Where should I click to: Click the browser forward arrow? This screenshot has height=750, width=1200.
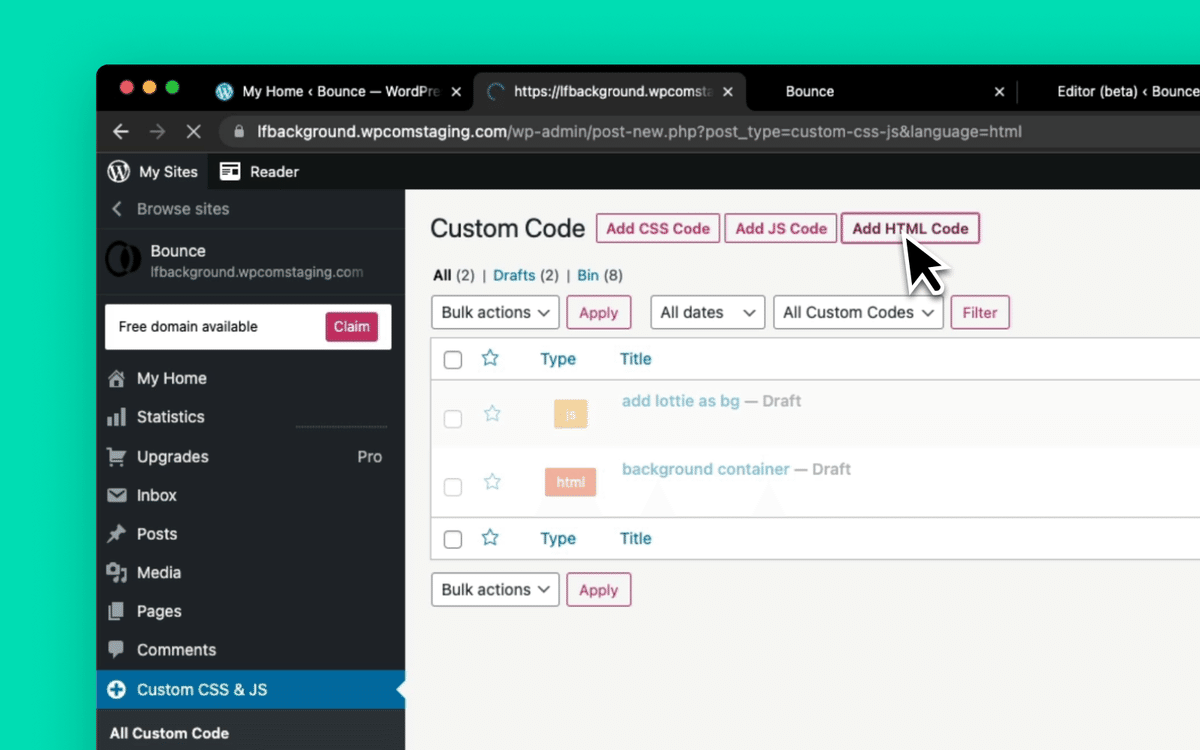157,131
